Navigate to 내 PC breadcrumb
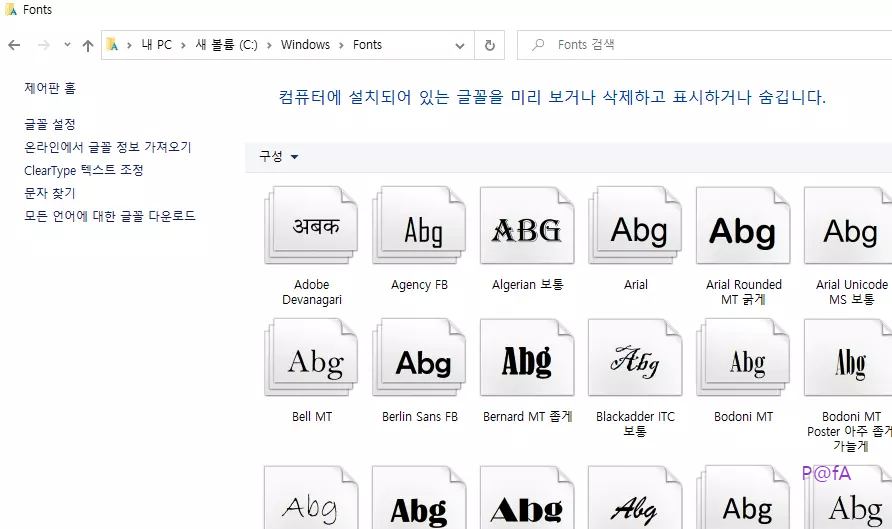Viewport: 892px width, 529px height. [x=156, y=44]
